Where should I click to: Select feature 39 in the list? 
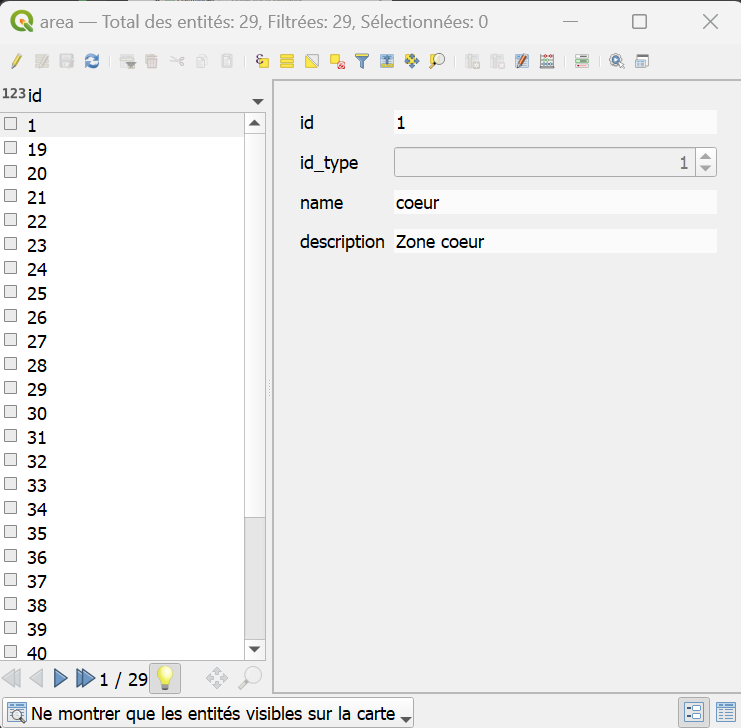click(x=123, y=629)
